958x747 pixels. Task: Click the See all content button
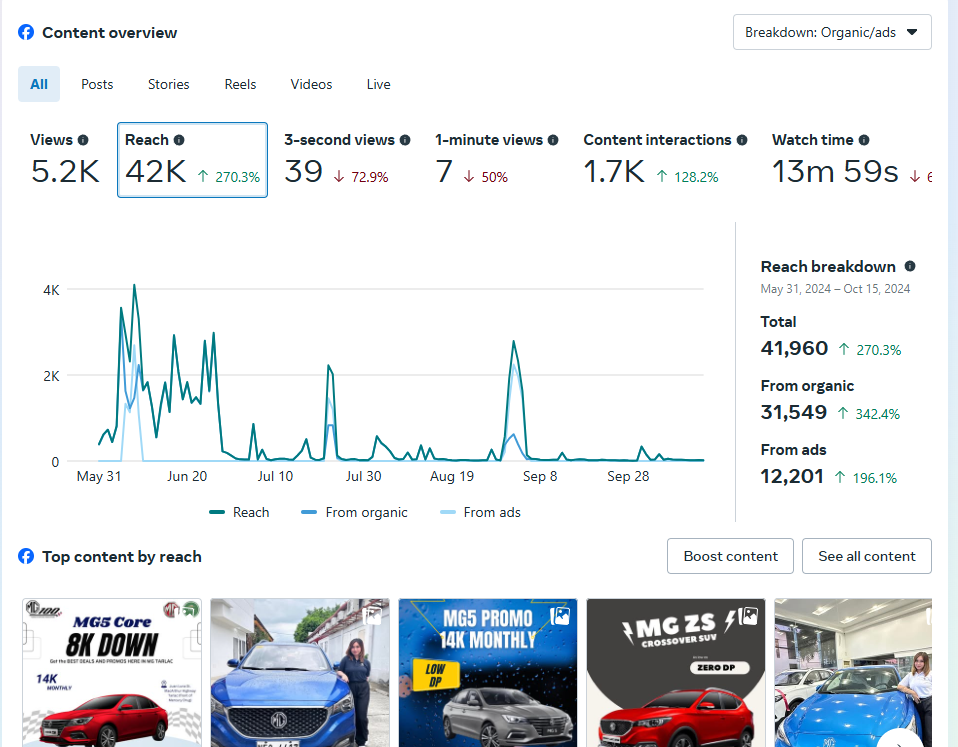(866, 556)
